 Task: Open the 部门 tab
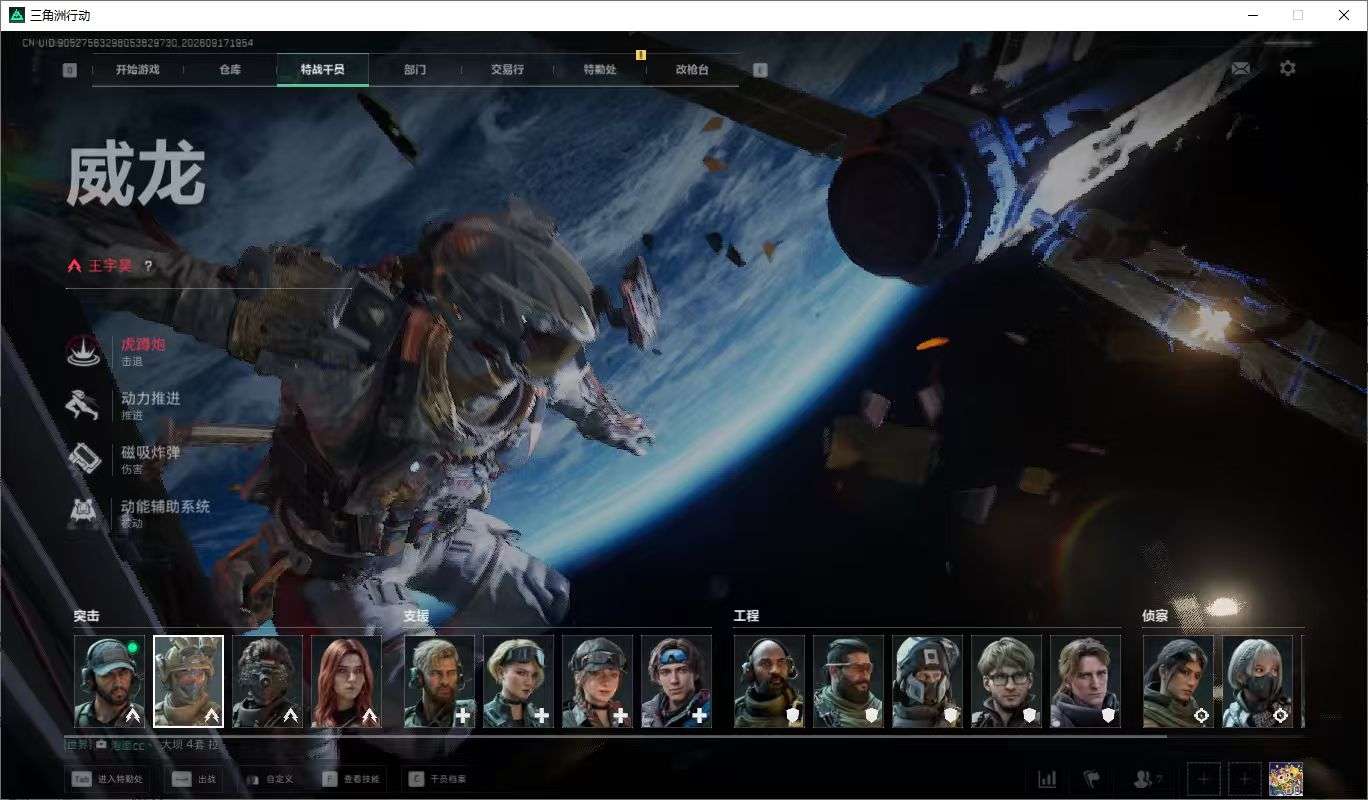[x=415, y=70]
